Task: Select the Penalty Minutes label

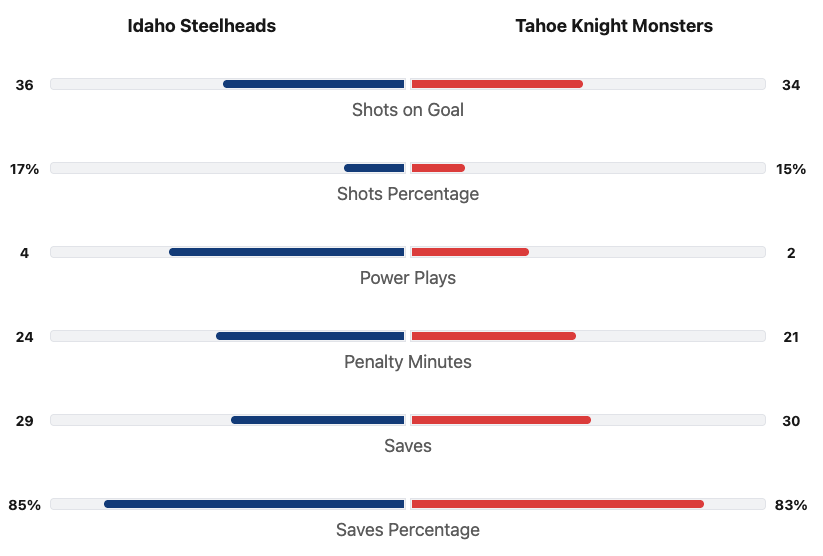Action: tap(407, 362)
